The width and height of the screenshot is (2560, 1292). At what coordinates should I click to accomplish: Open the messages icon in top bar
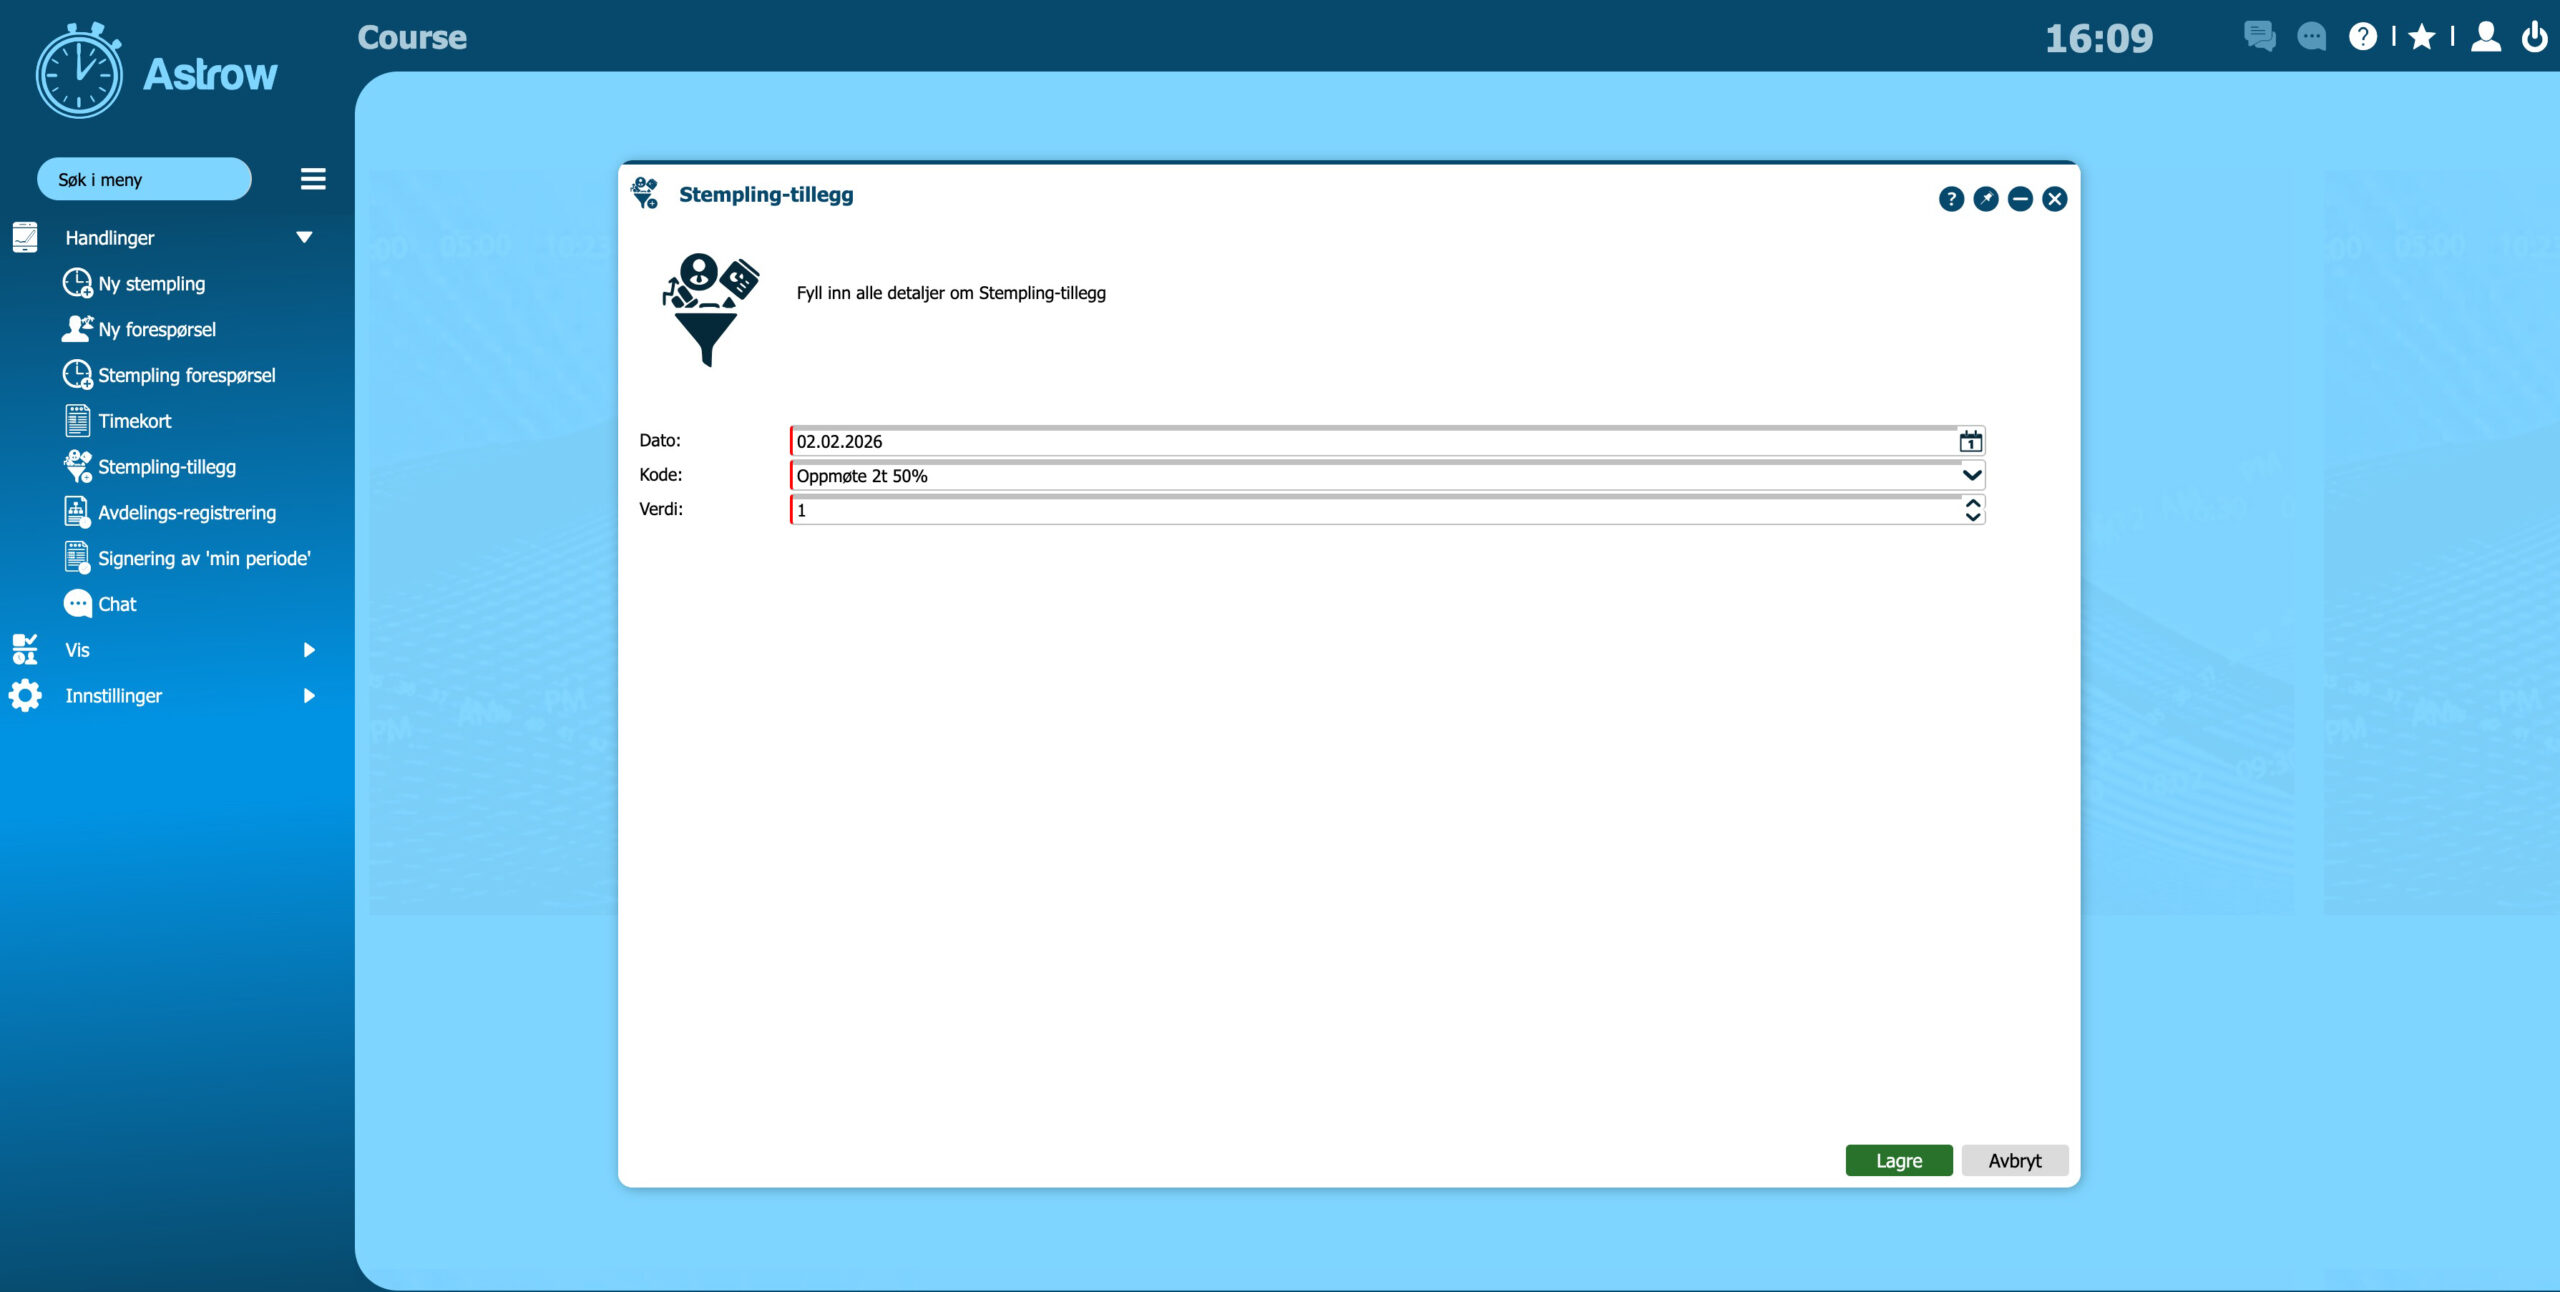point(2258,37)
